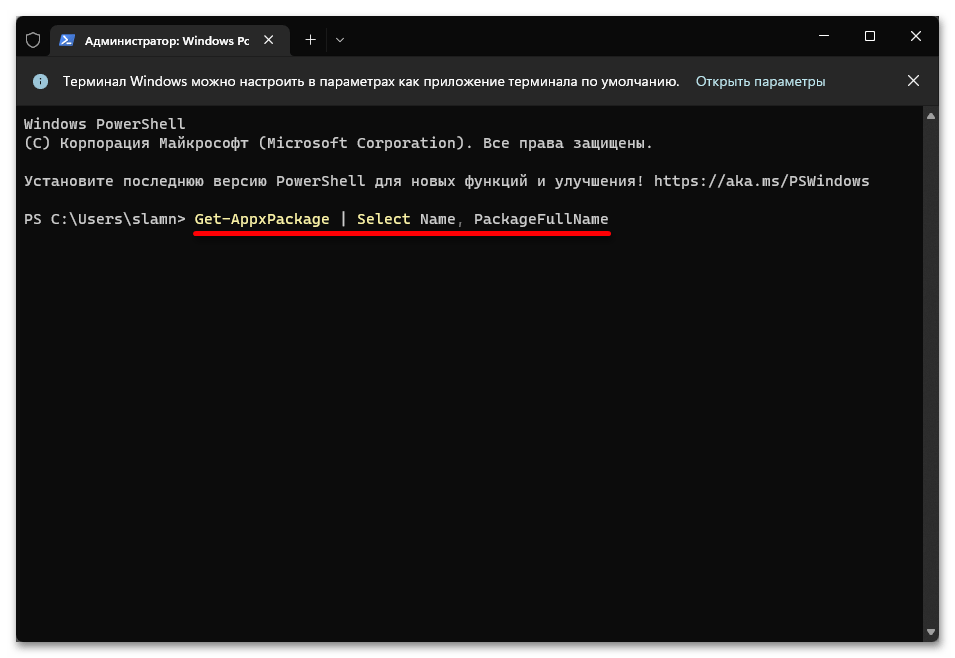Click the info icon in notification bar

click(40, 81)
